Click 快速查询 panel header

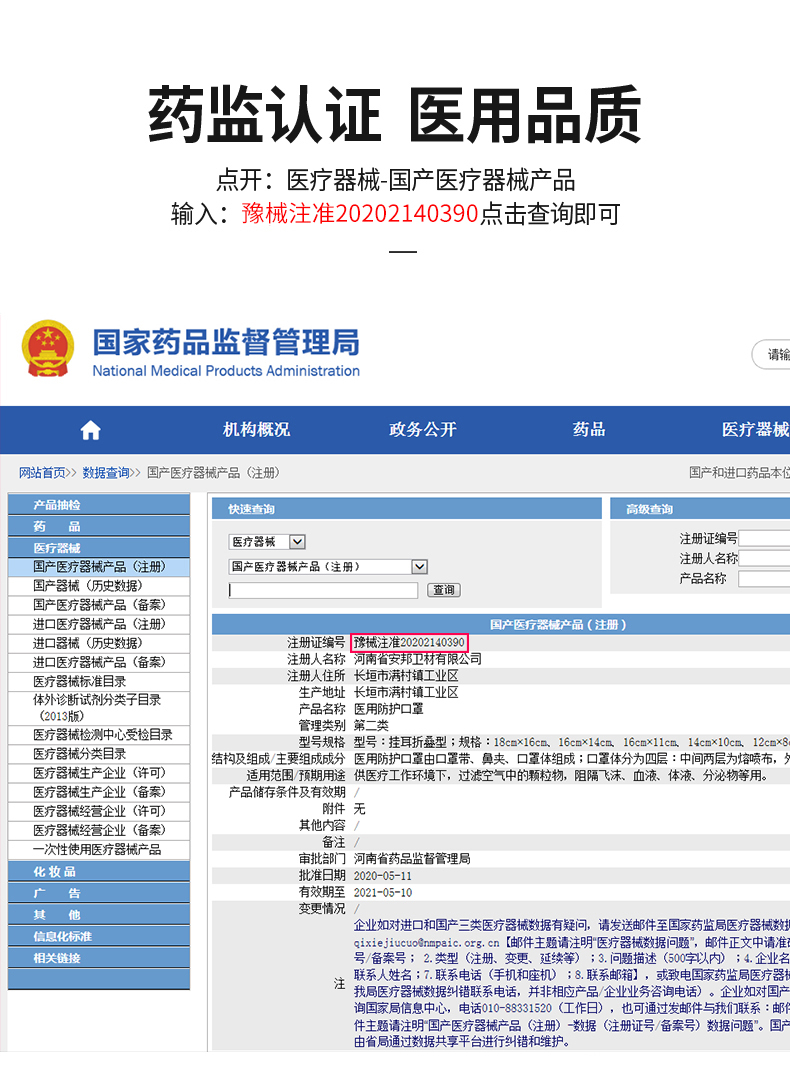407,509
